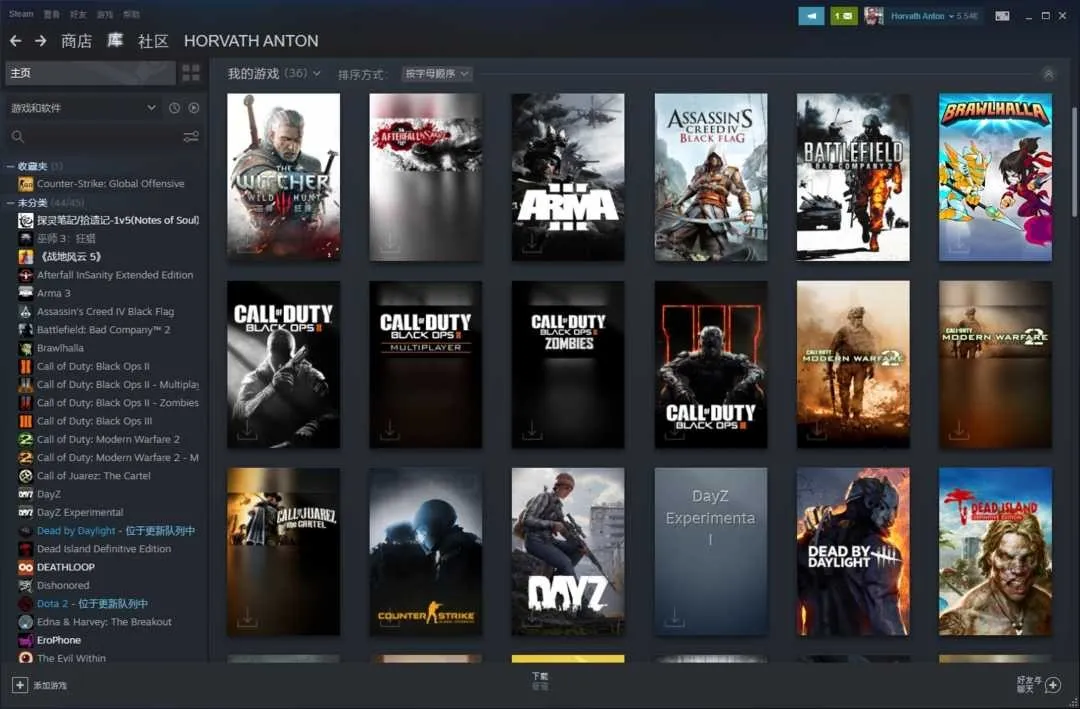
Task: Open 好友与聊天 friends and chat
Action: coord(1038,685)
